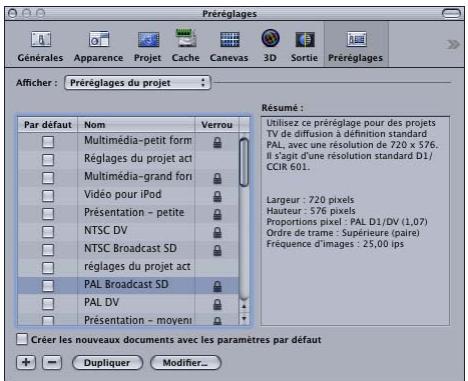Sort list by Par défaut column header
The image size is (468, 381).
pos(48,125)
